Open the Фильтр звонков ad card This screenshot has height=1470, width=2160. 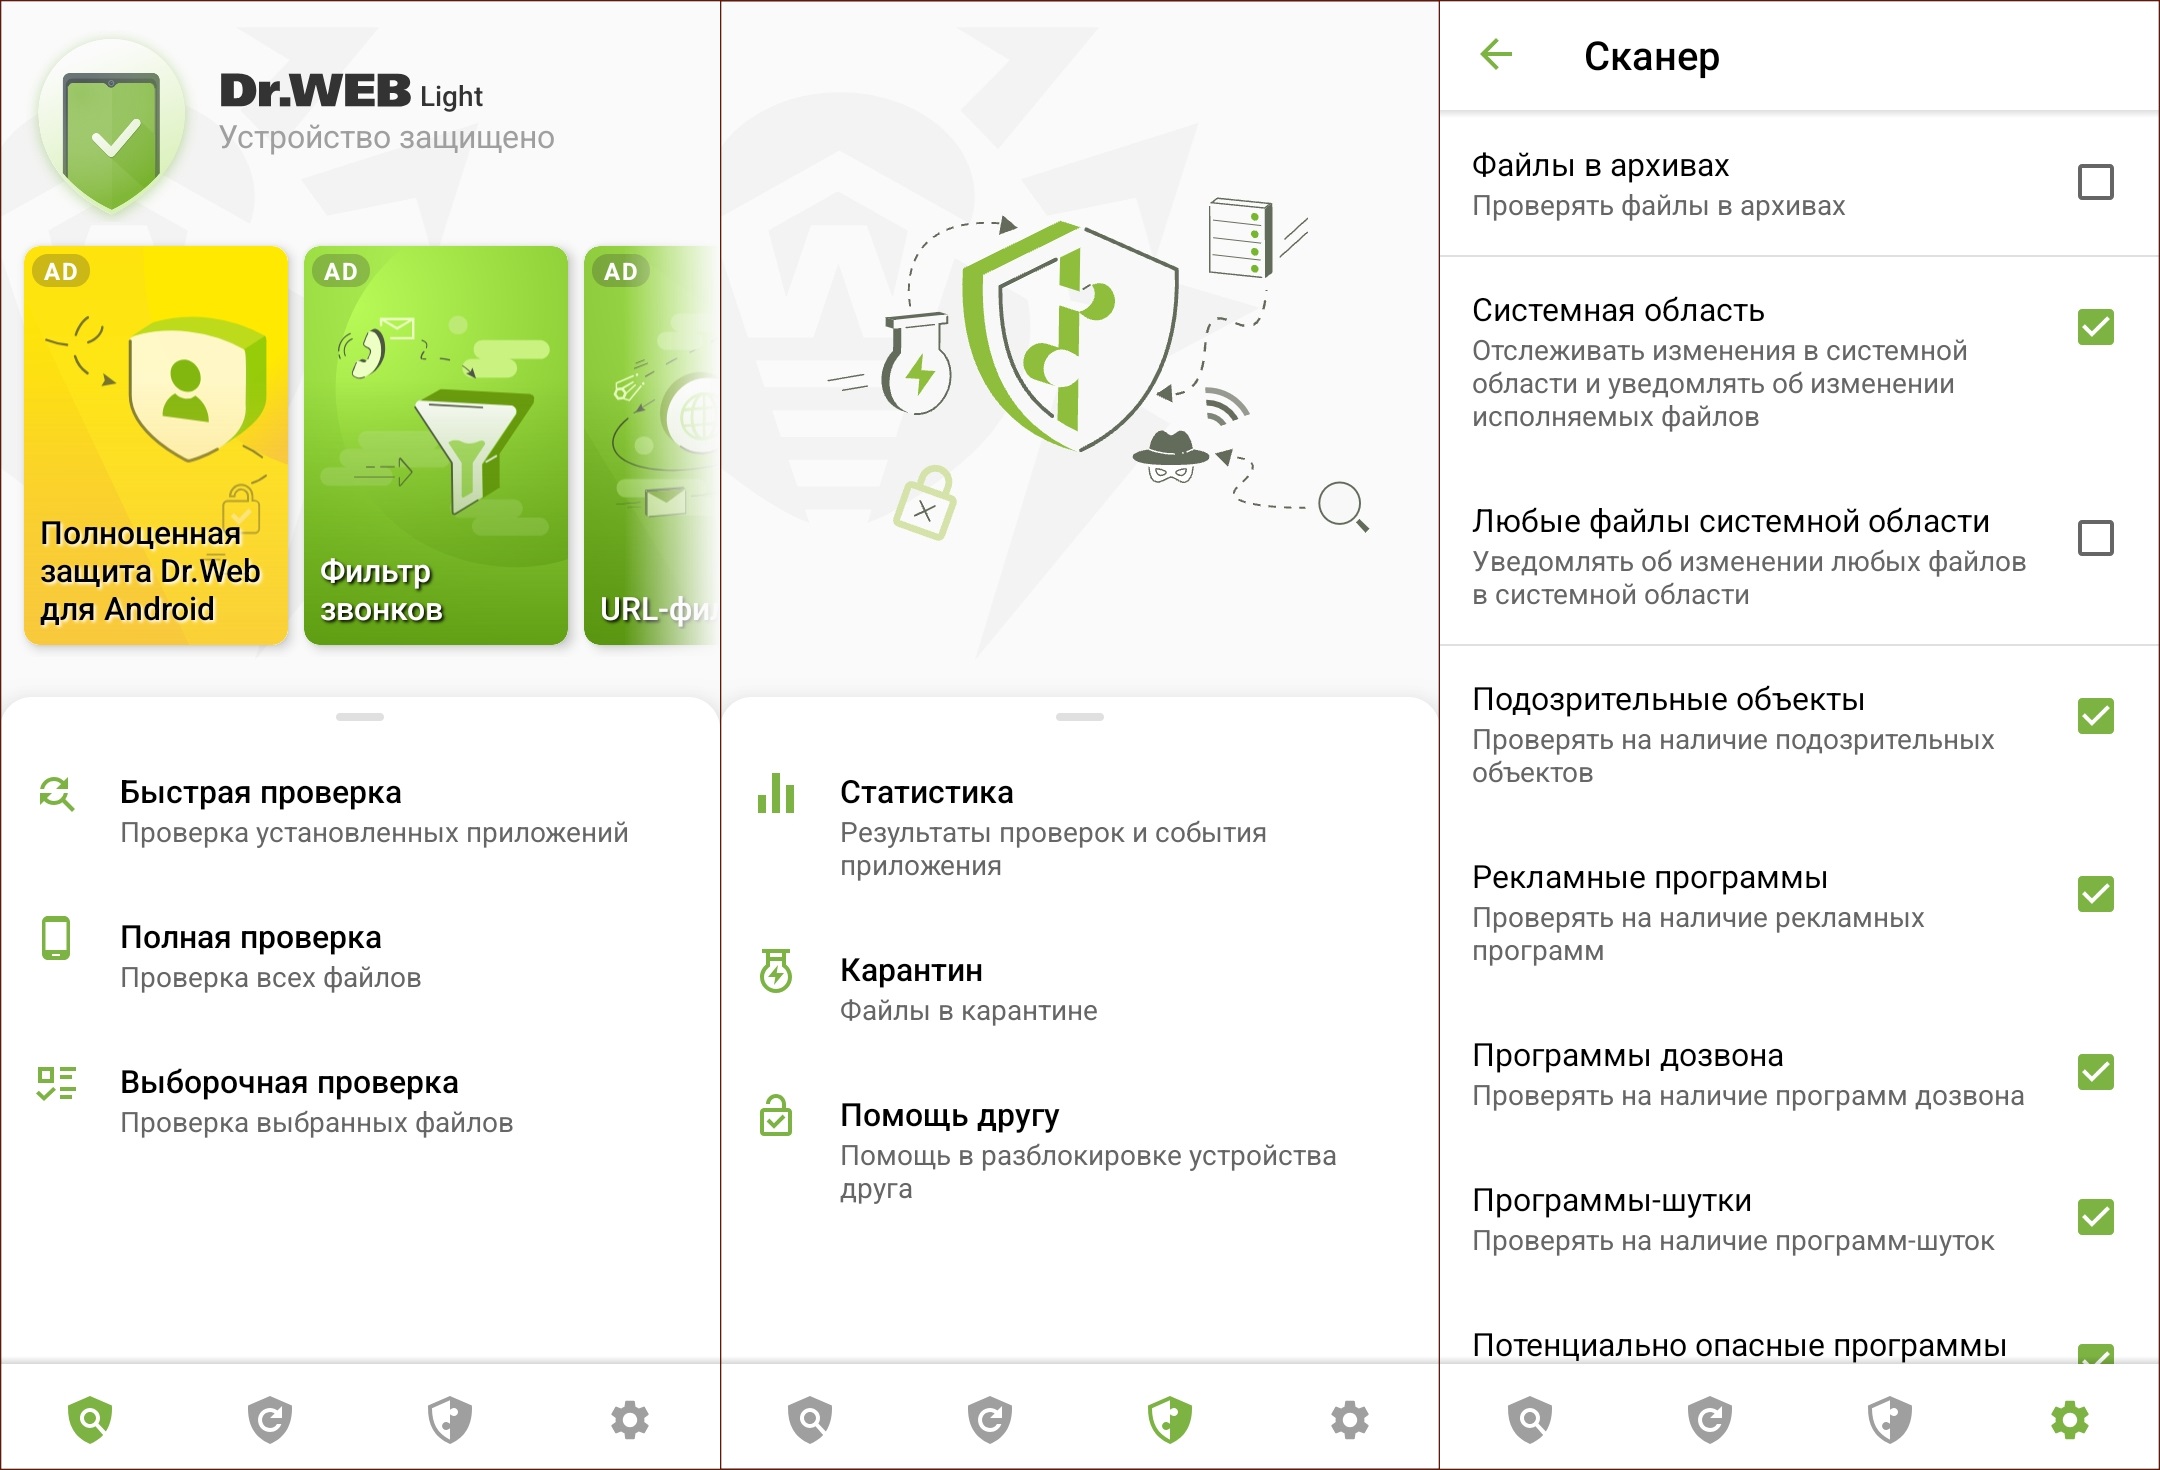[x=436, y=445]
